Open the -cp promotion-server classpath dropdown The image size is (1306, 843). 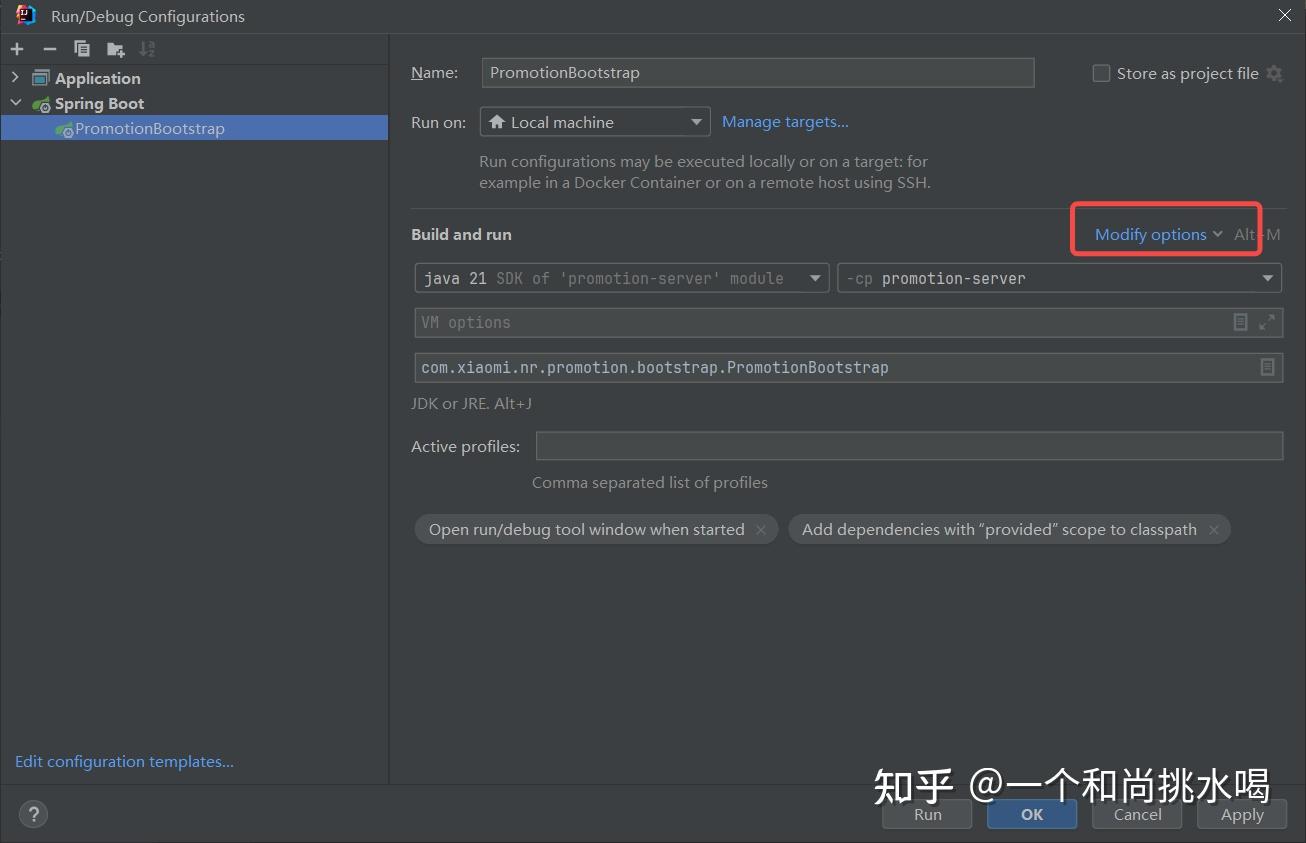1269,278
